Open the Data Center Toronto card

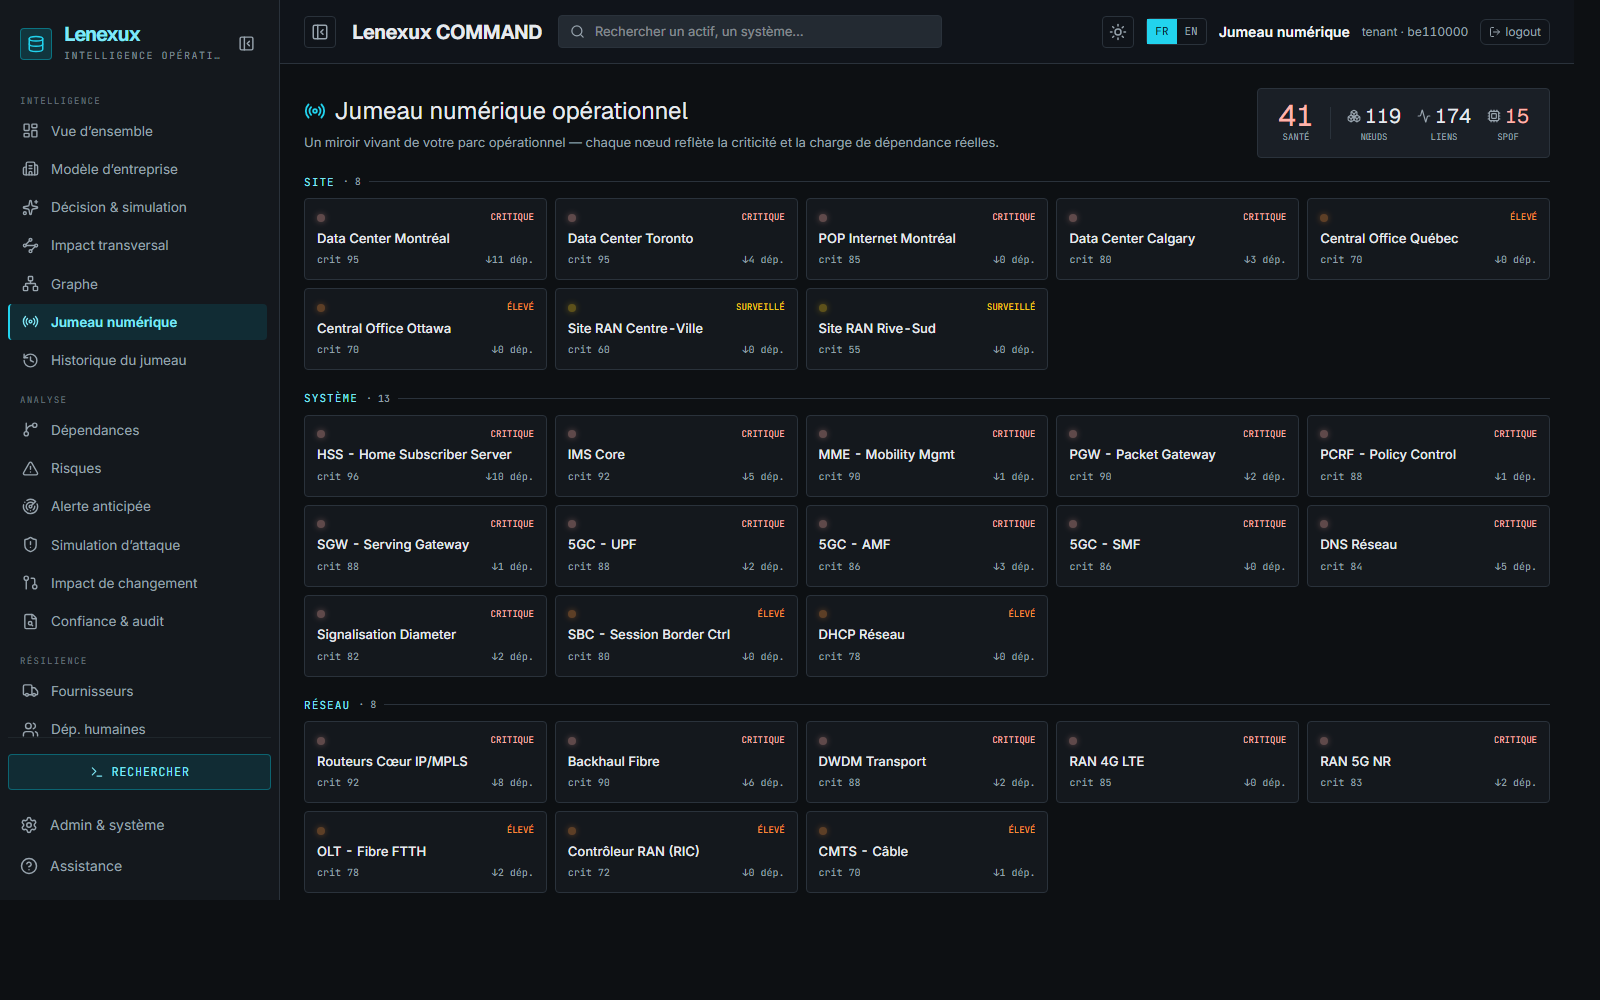(676, 239)
